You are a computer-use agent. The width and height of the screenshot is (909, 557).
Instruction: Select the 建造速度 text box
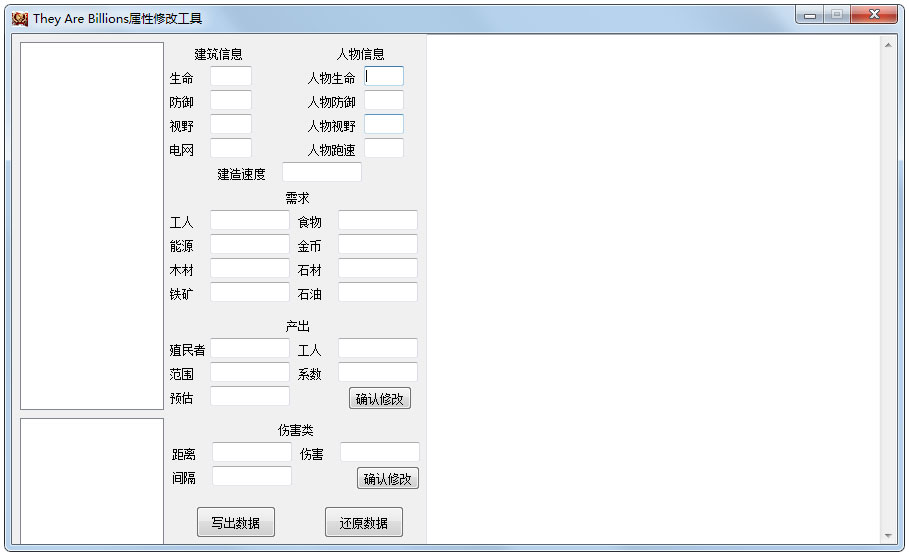pos(321,172)
